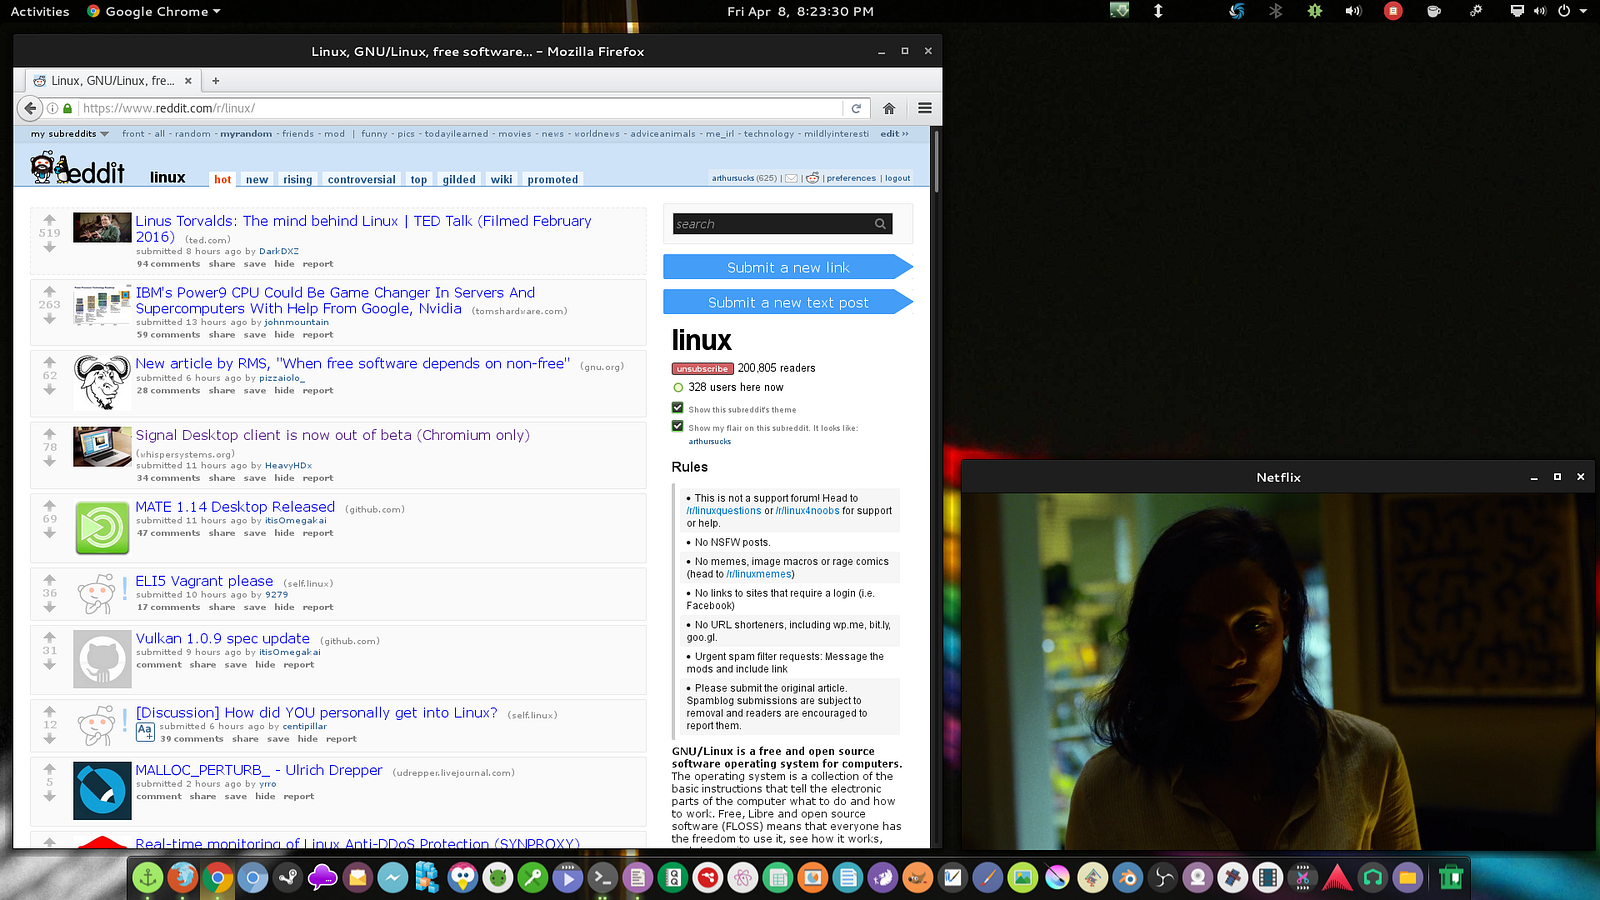Open the Firefox hamburger menu
This screenshot has width=1600, height=900.
click(x=925, y=108)
